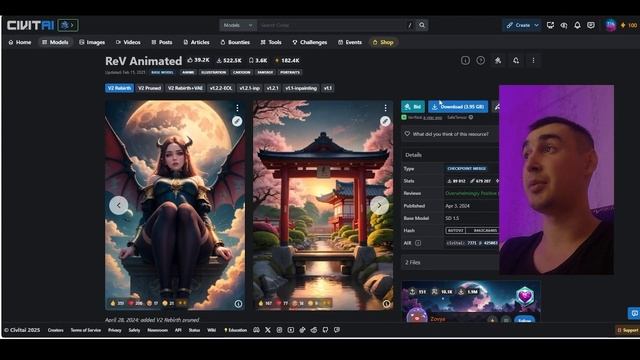Open the Models search-type dropdown
The image size is (640, 360).
[x=238, y=25]
